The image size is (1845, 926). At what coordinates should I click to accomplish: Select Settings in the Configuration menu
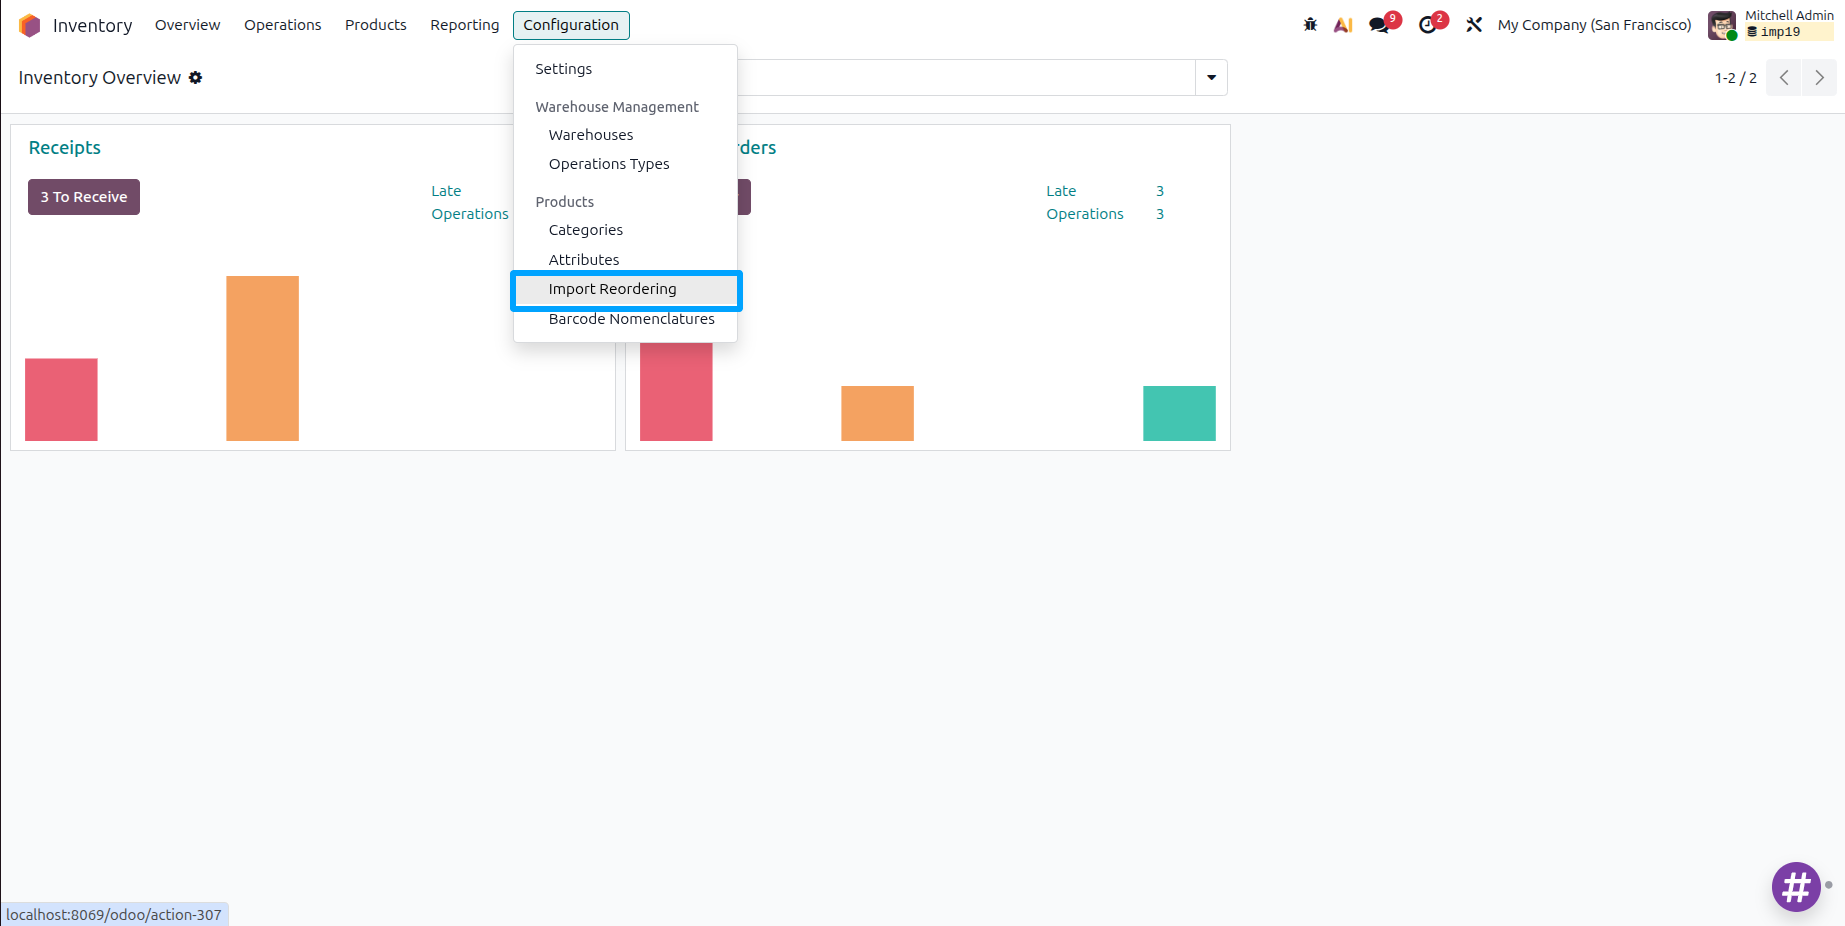[625, 69]
